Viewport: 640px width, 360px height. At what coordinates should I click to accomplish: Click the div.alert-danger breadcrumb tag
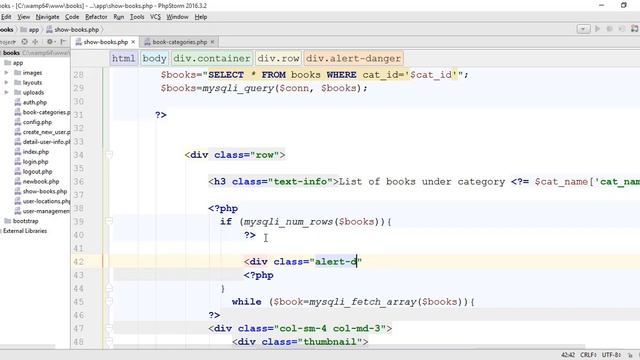(x=353, y=58)
